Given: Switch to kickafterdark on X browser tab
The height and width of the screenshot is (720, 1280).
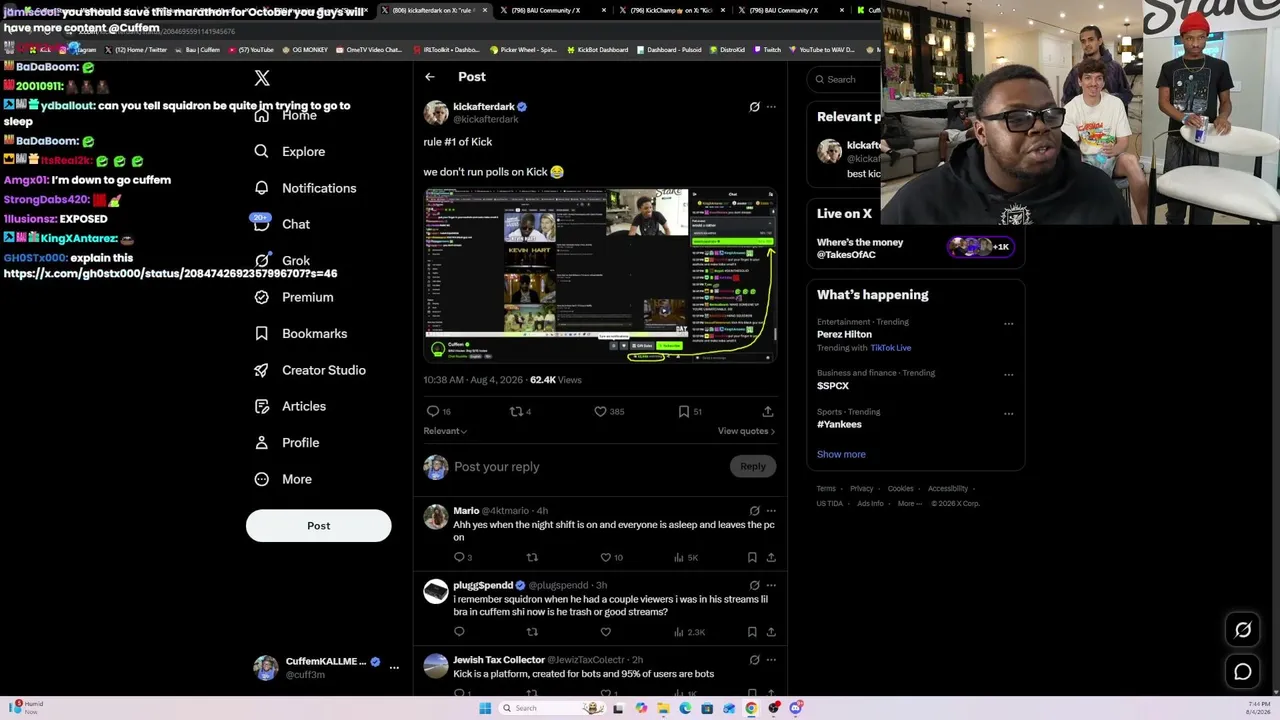Looking at the screenshot, I should (x=435, y=10).
